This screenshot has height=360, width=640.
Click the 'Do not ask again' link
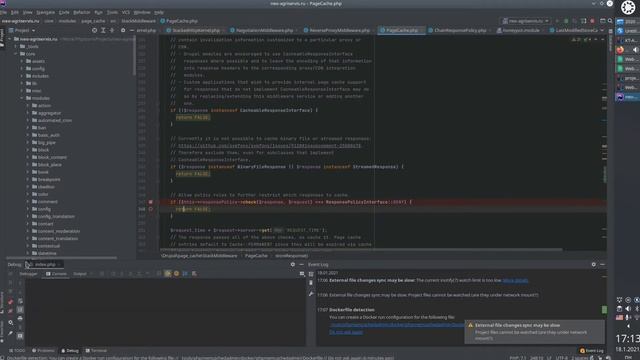point(346,332)
